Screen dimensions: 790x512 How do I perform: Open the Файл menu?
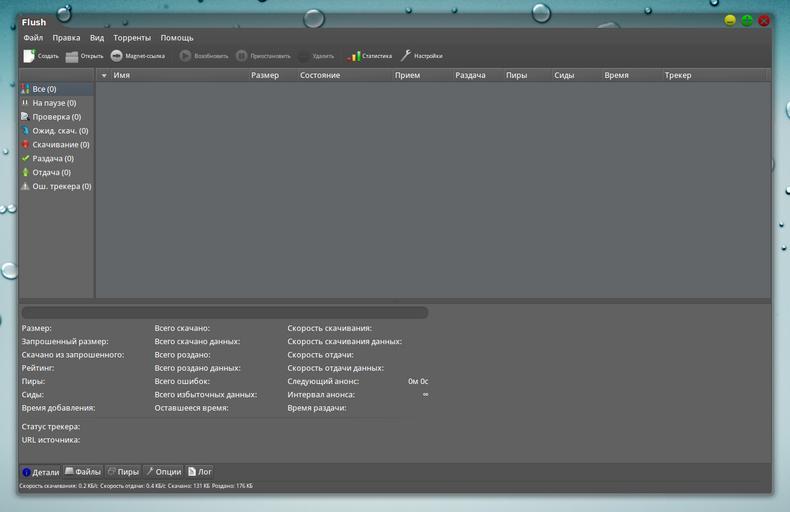32,38
